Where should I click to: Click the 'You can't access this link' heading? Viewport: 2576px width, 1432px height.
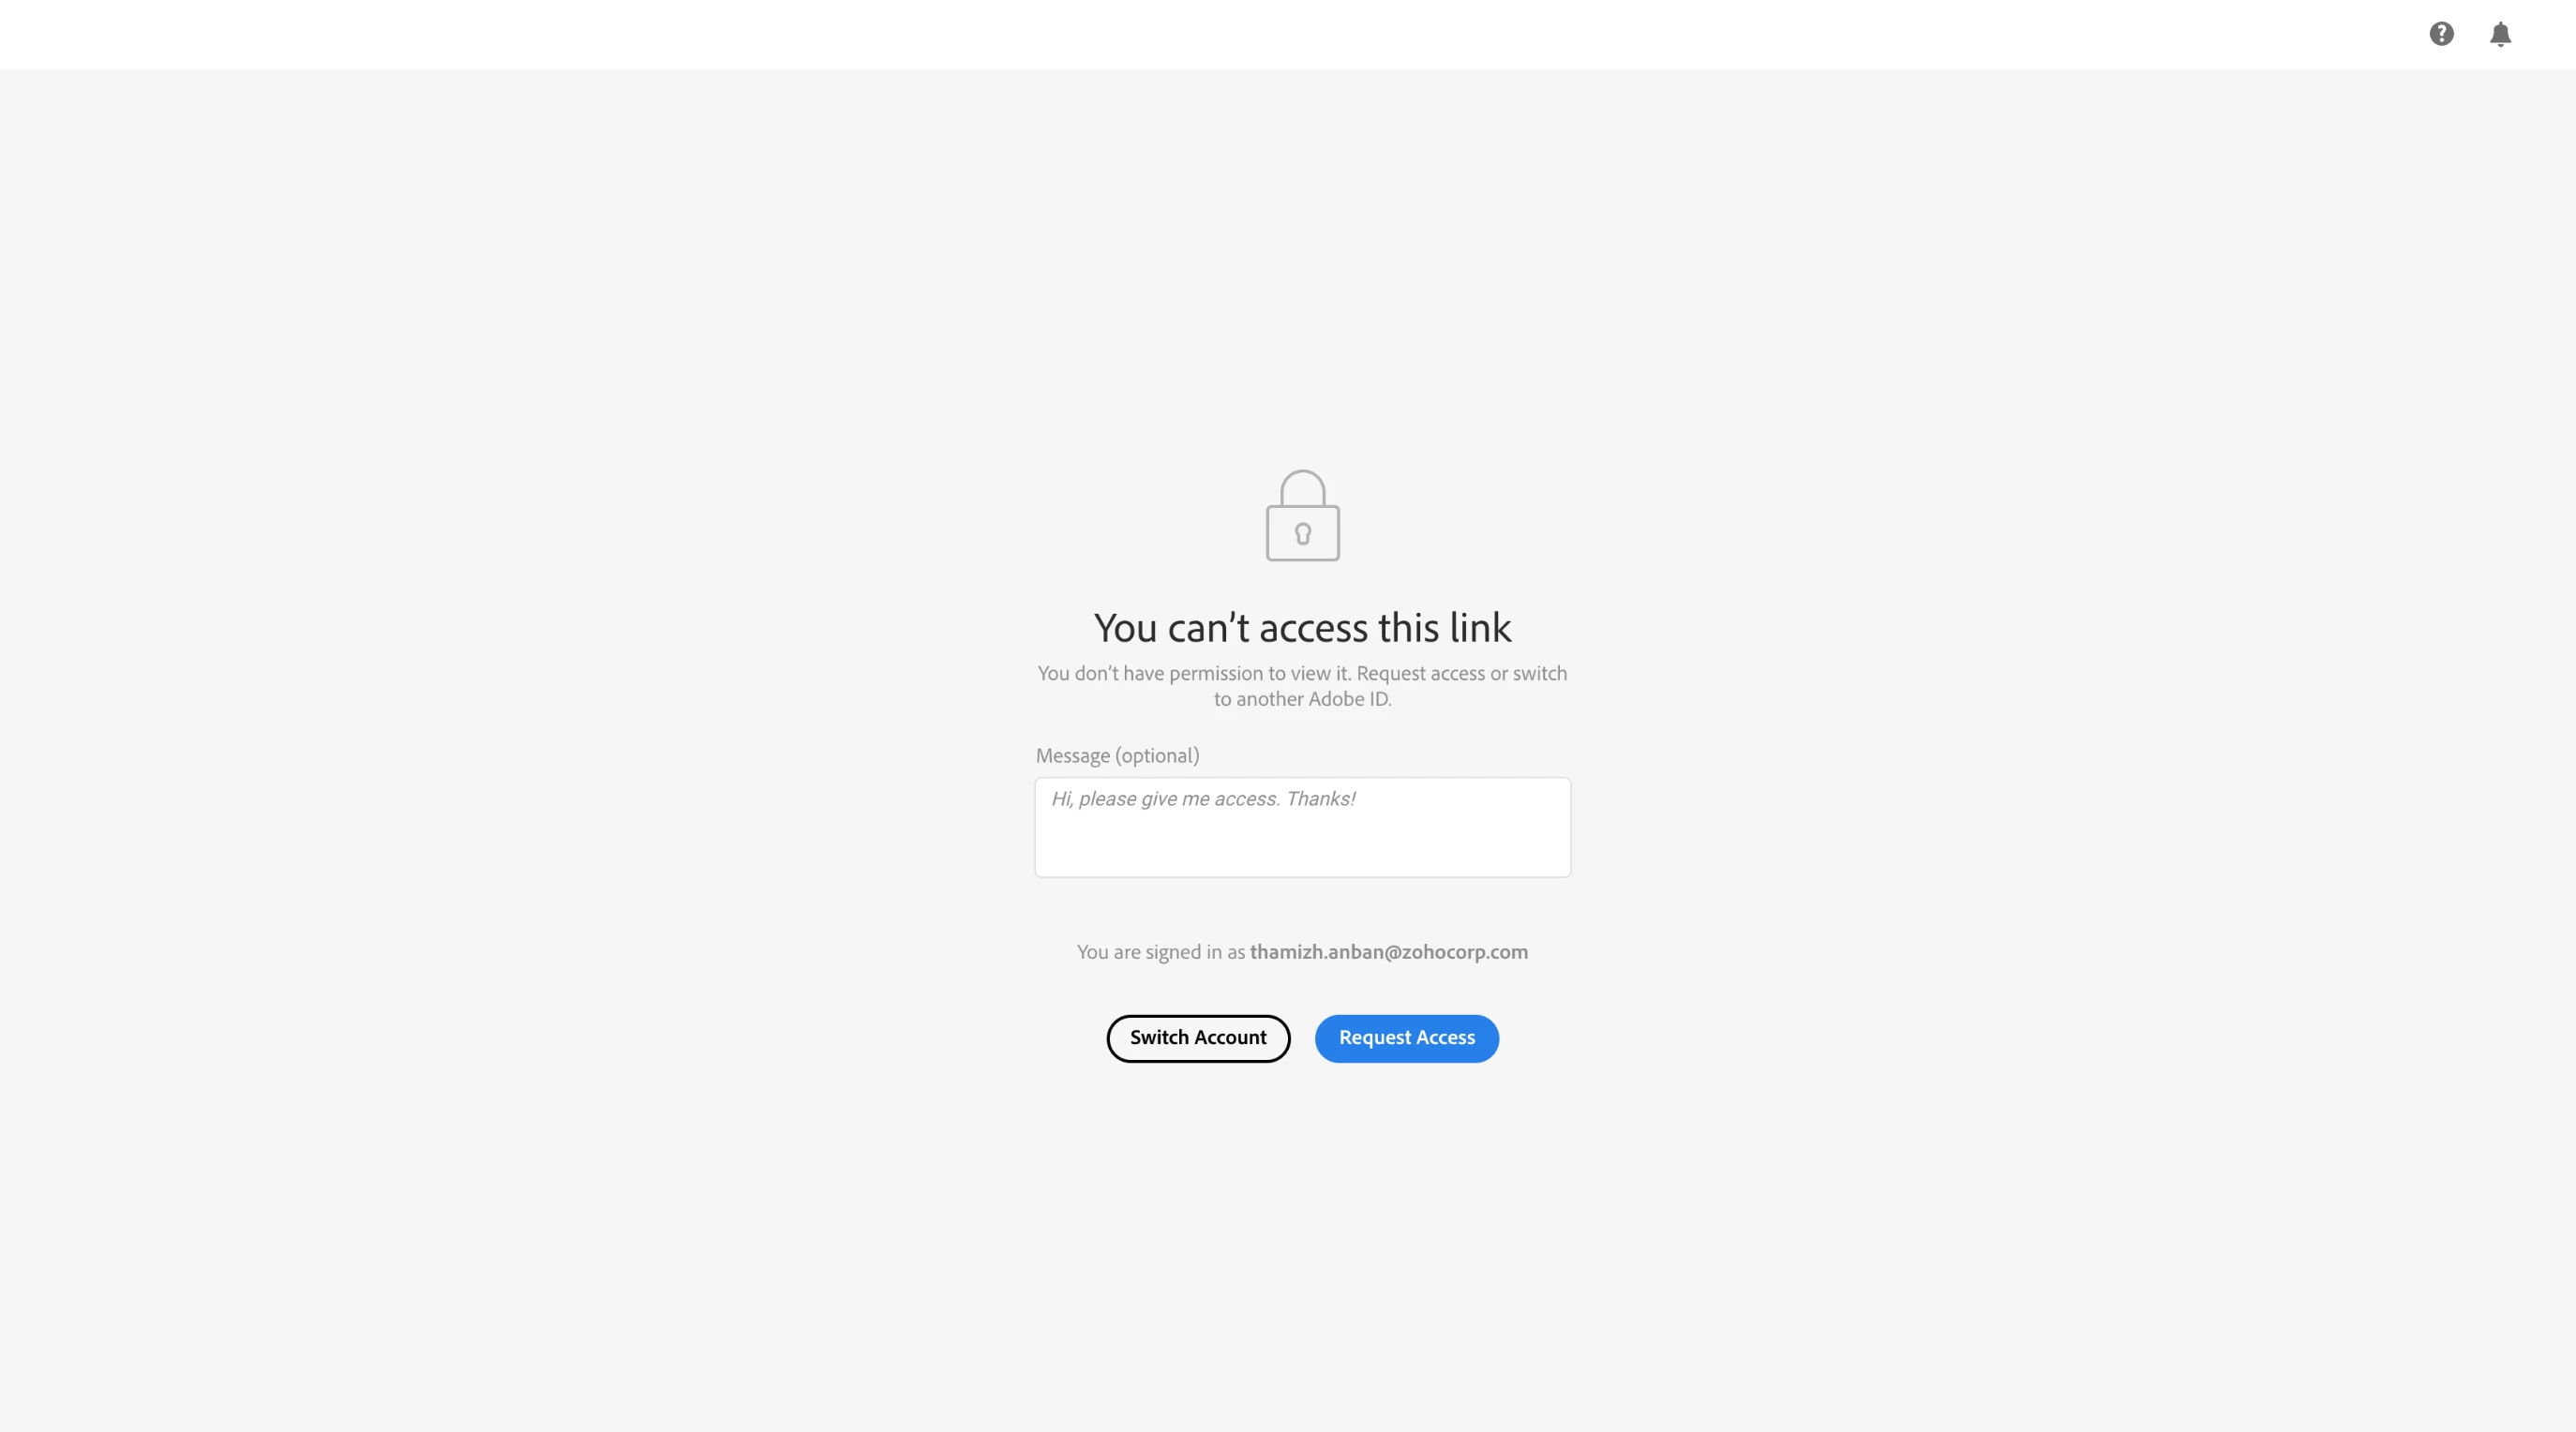[1302, 628]
